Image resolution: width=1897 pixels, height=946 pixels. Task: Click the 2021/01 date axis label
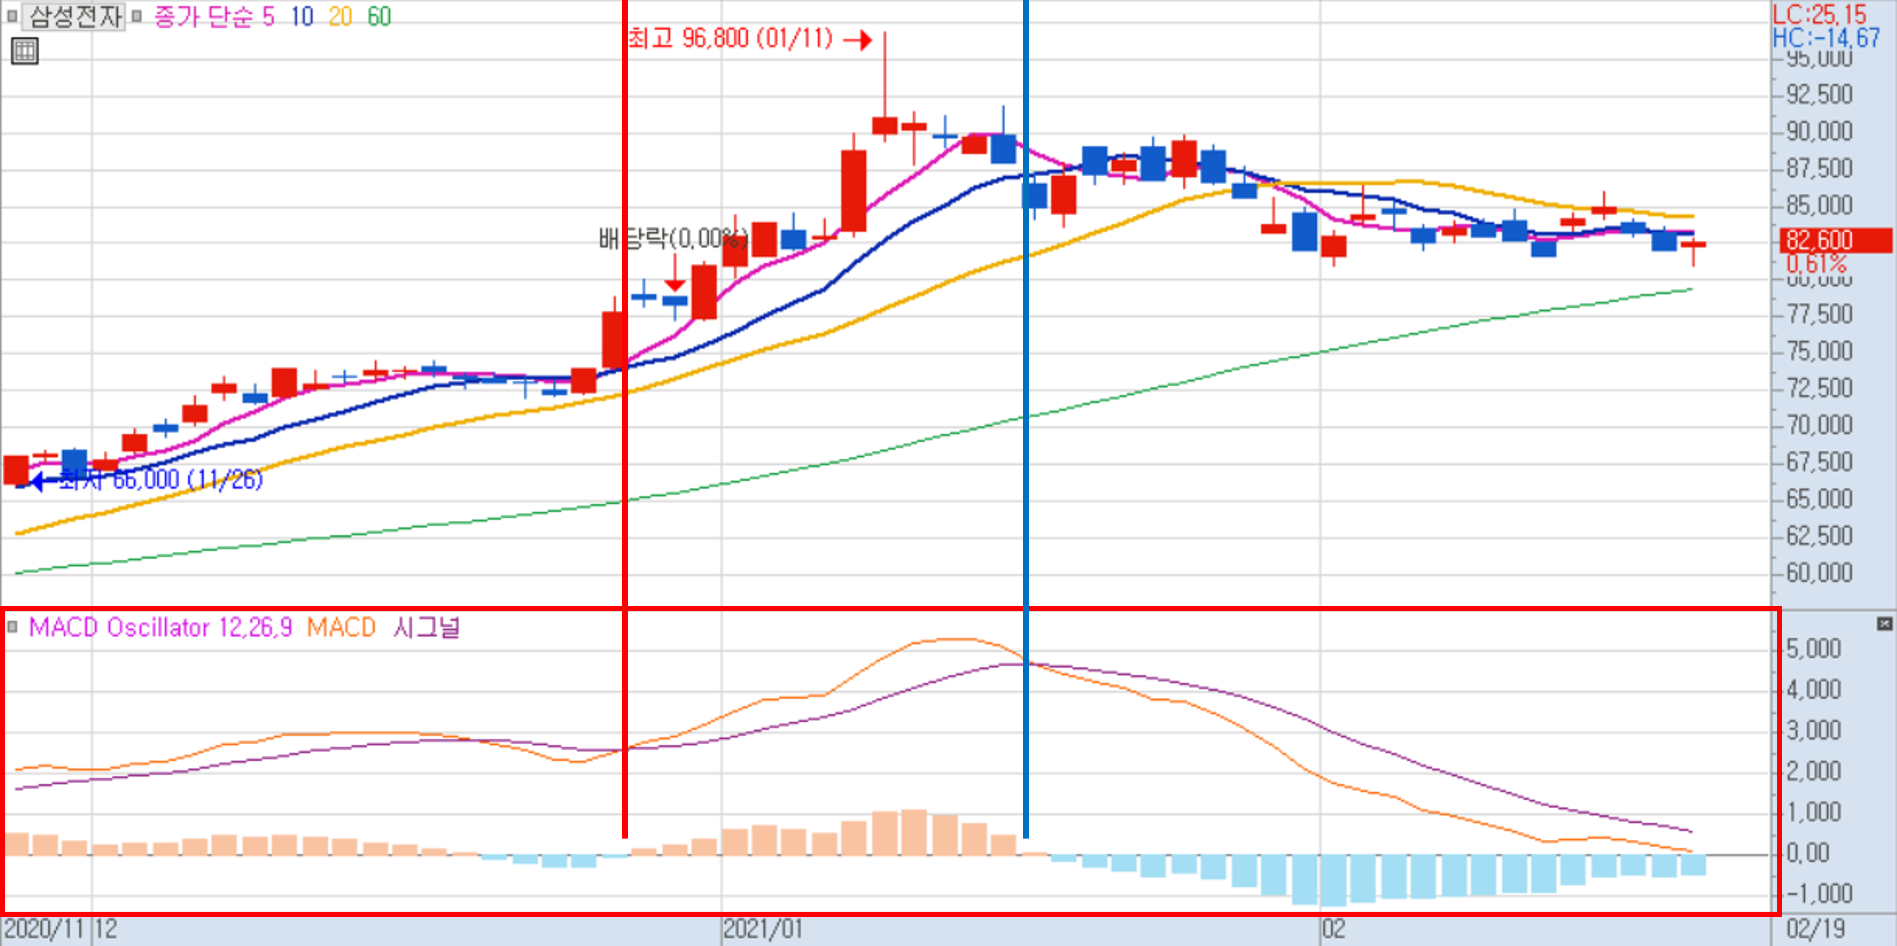tap(763, 929)
